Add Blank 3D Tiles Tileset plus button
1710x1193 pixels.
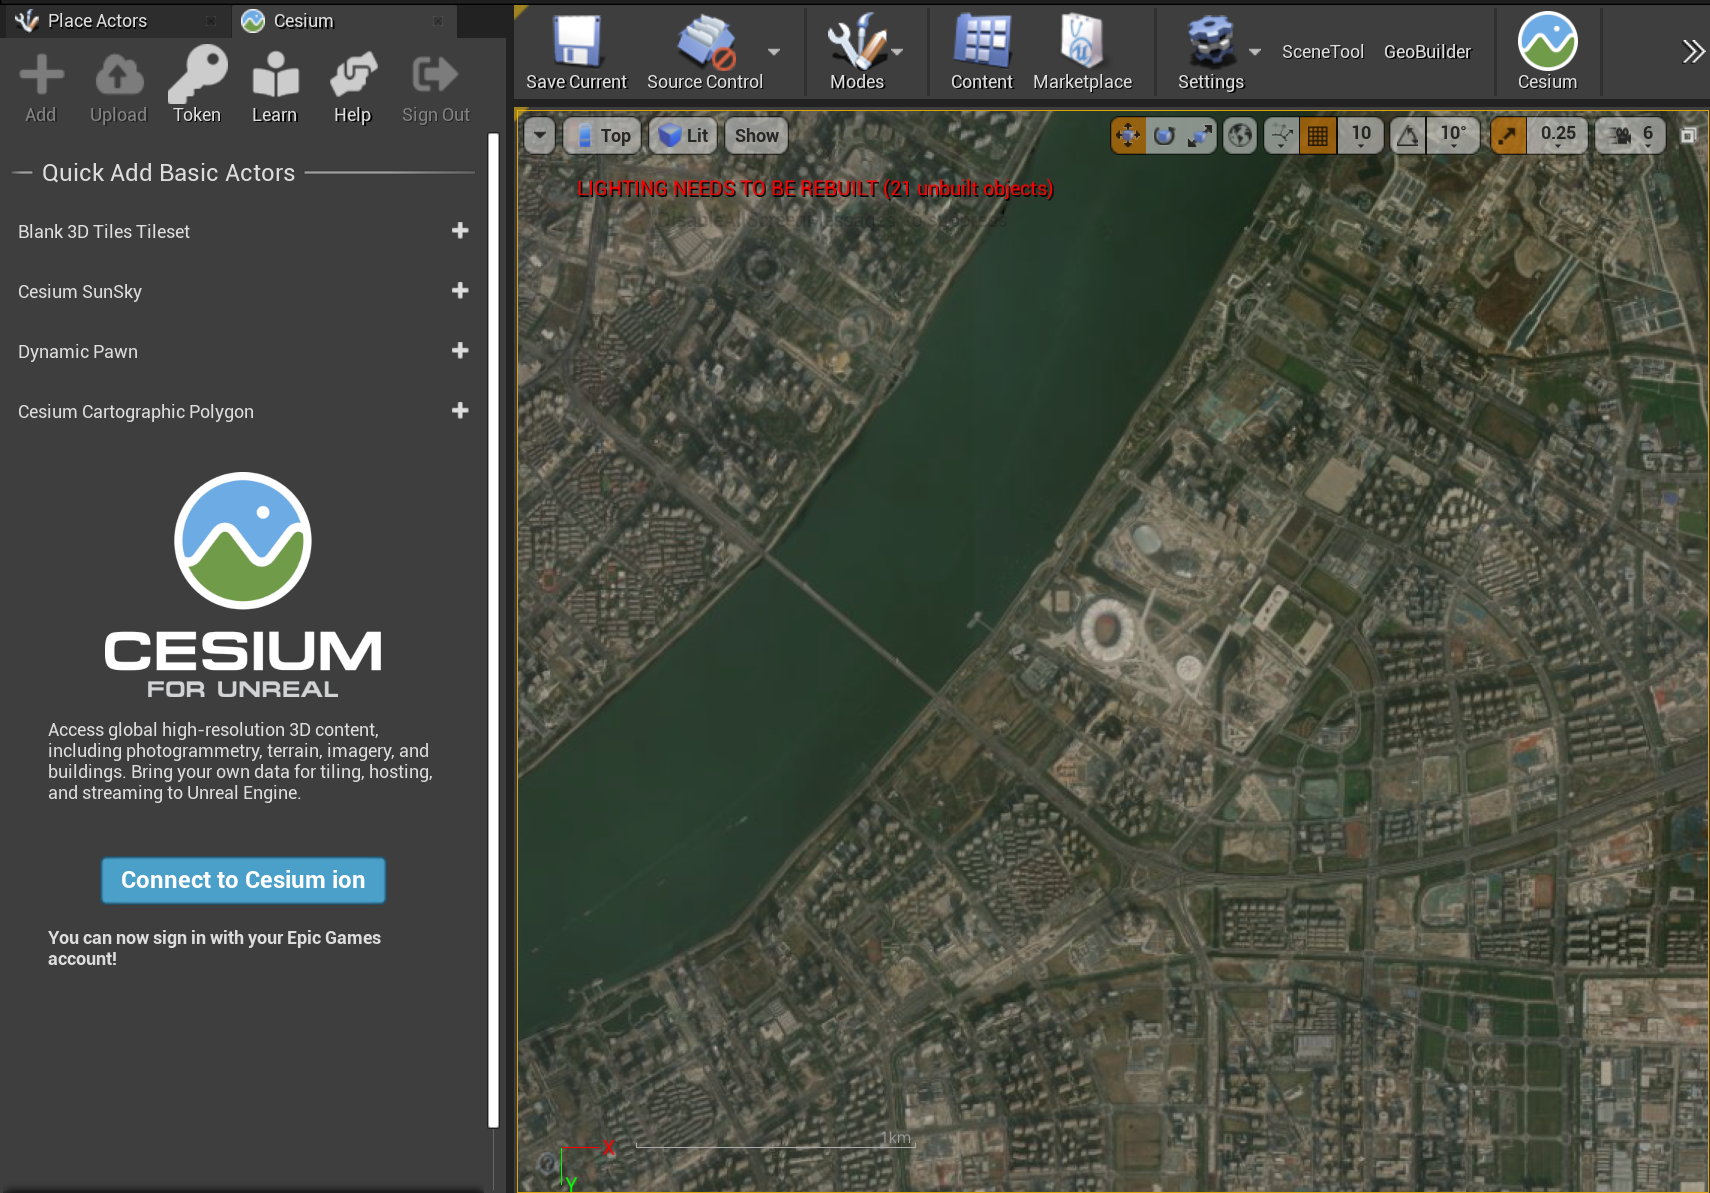point(460,231)
